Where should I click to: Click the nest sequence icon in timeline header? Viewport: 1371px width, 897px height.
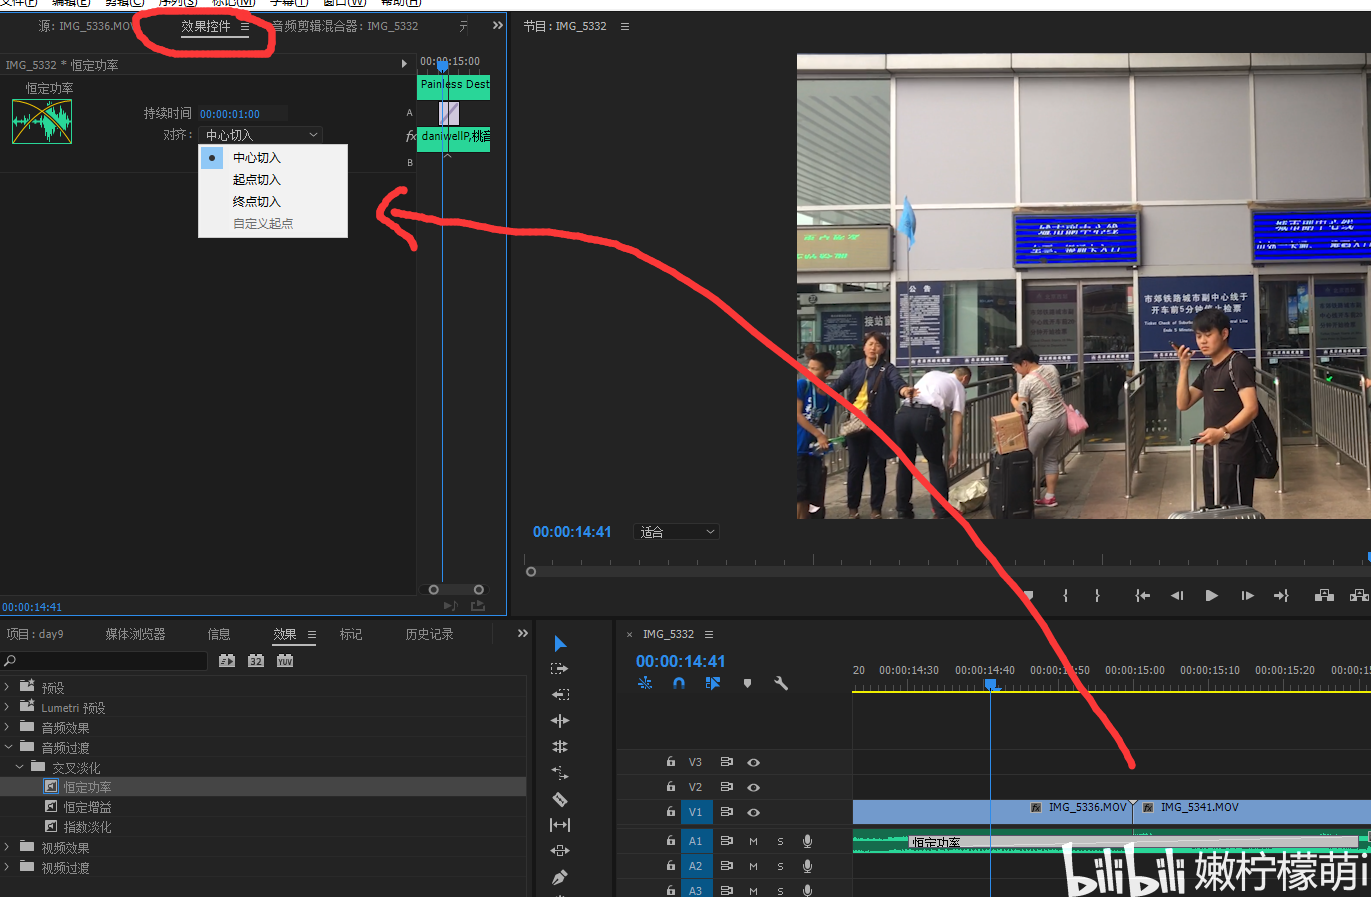645,683
